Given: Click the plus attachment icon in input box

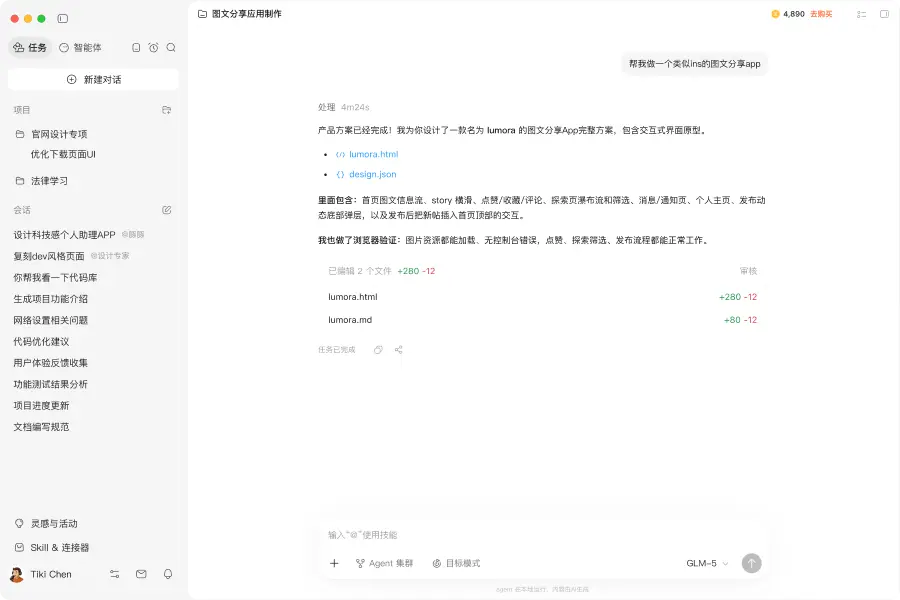Looking at the screenshot, I should 334,563.
